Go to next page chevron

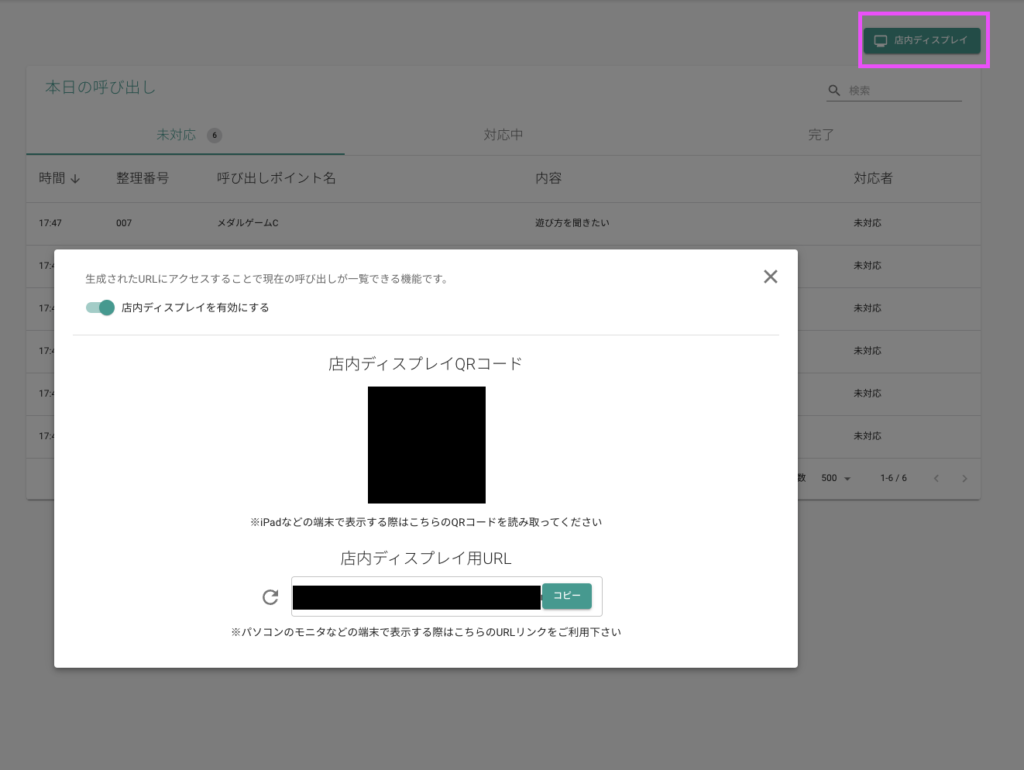965,479
